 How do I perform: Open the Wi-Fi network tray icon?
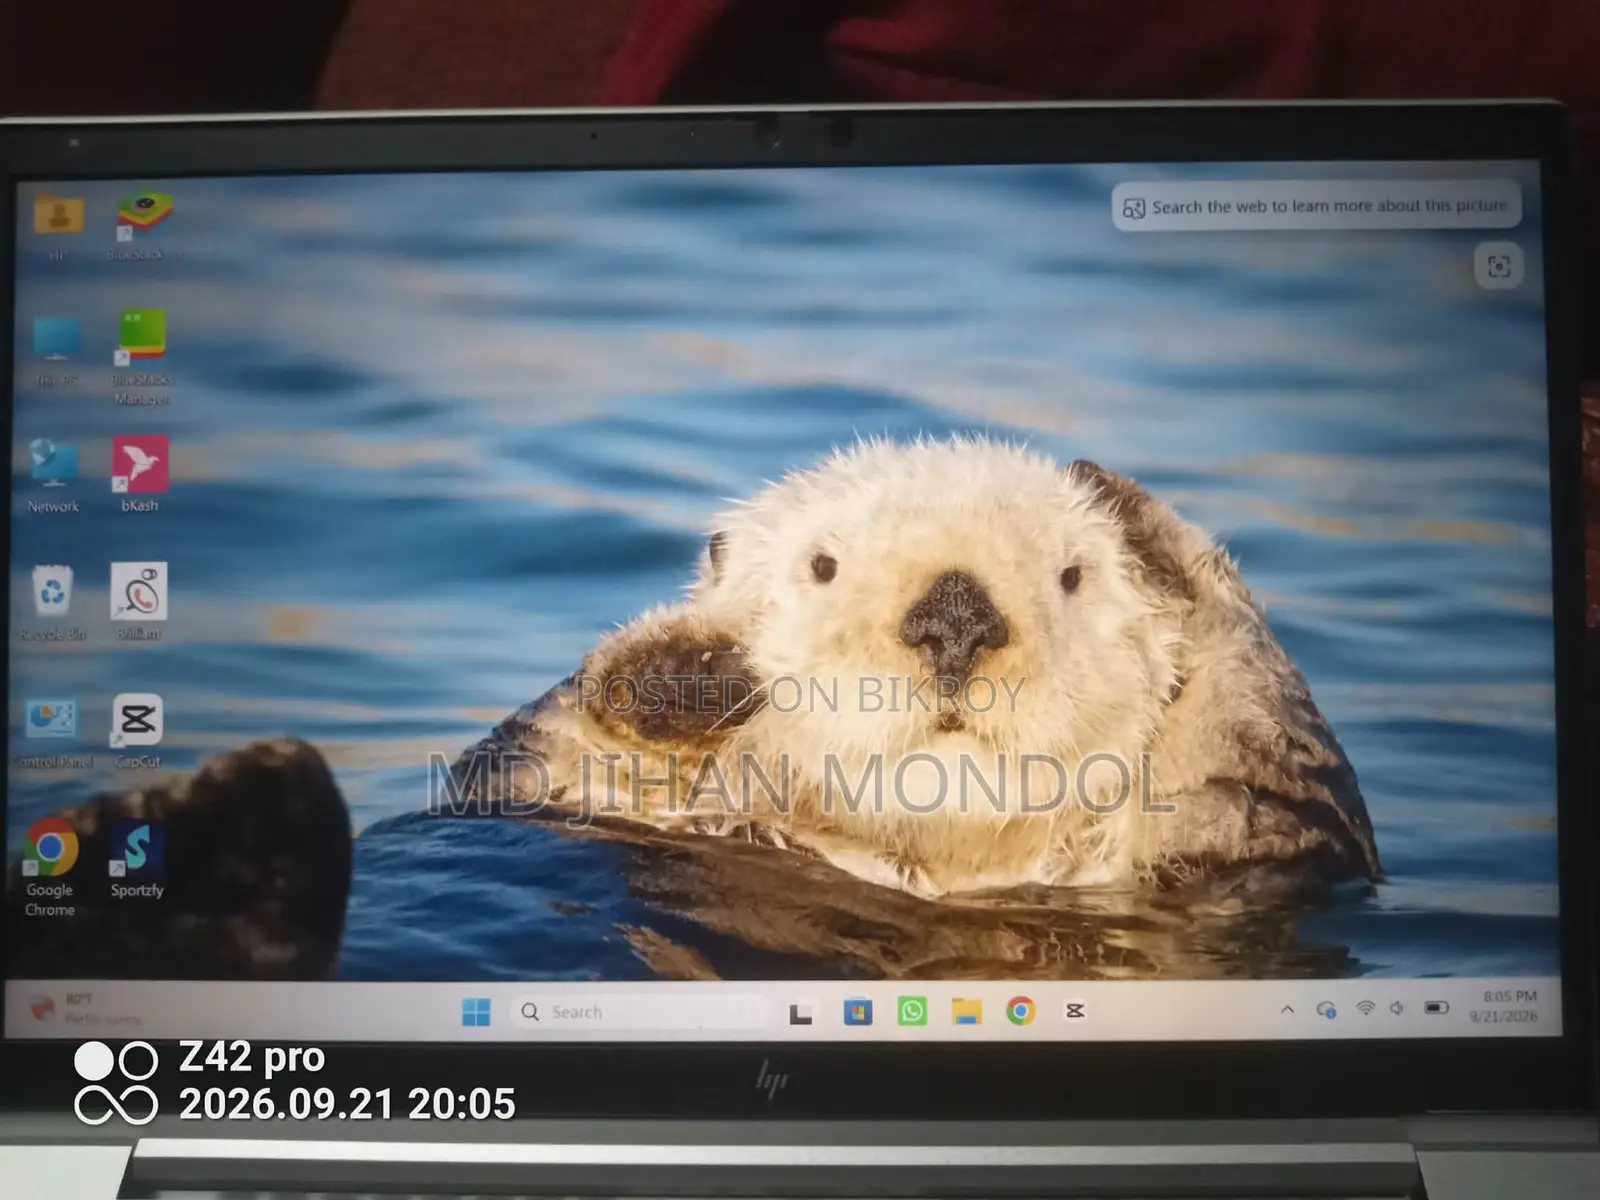point(1365,1008)
